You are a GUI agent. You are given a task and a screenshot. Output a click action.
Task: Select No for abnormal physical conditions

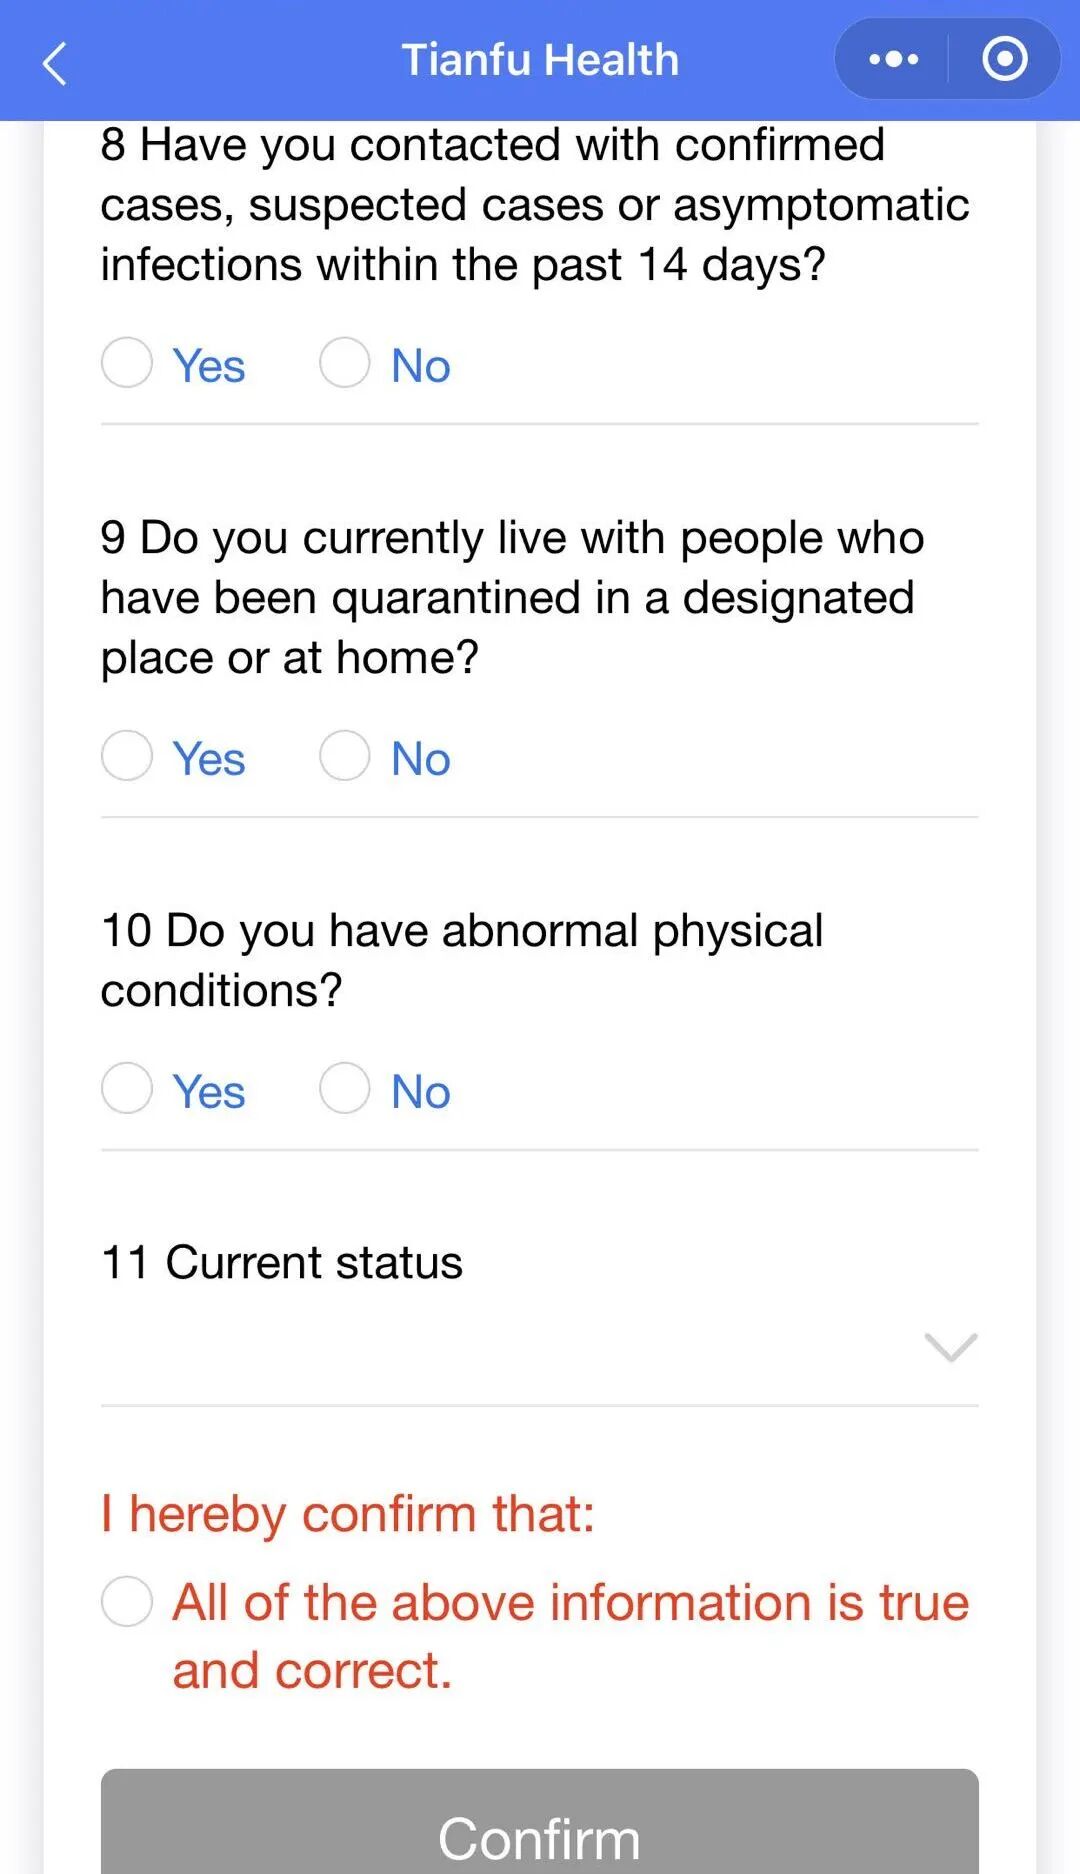tap(345, 1088)
